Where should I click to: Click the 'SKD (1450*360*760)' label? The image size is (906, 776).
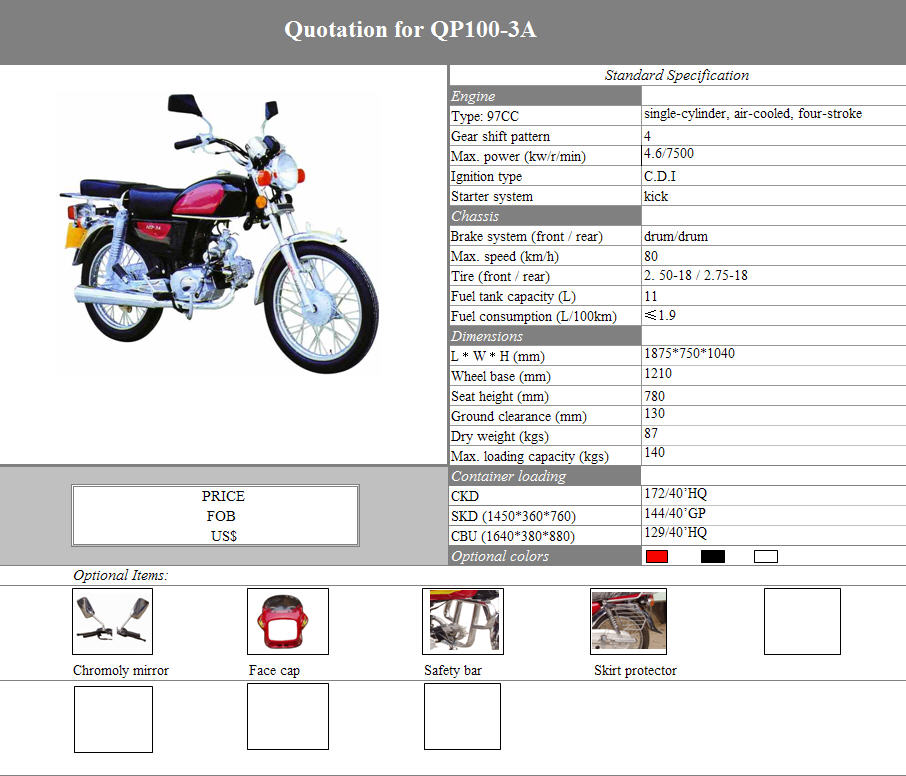point(513,517)
